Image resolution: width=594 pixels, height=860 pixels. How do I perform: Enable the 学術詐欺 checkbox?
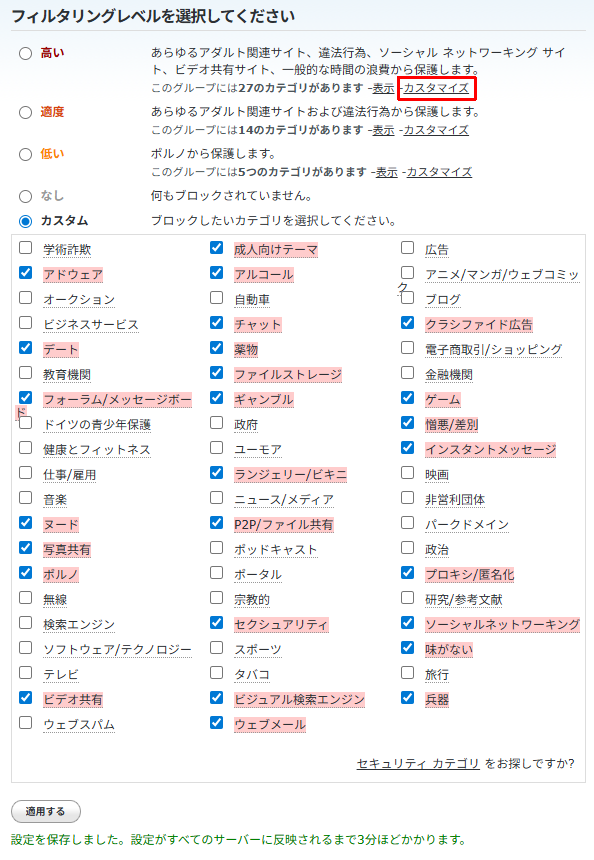coord(25,247)
